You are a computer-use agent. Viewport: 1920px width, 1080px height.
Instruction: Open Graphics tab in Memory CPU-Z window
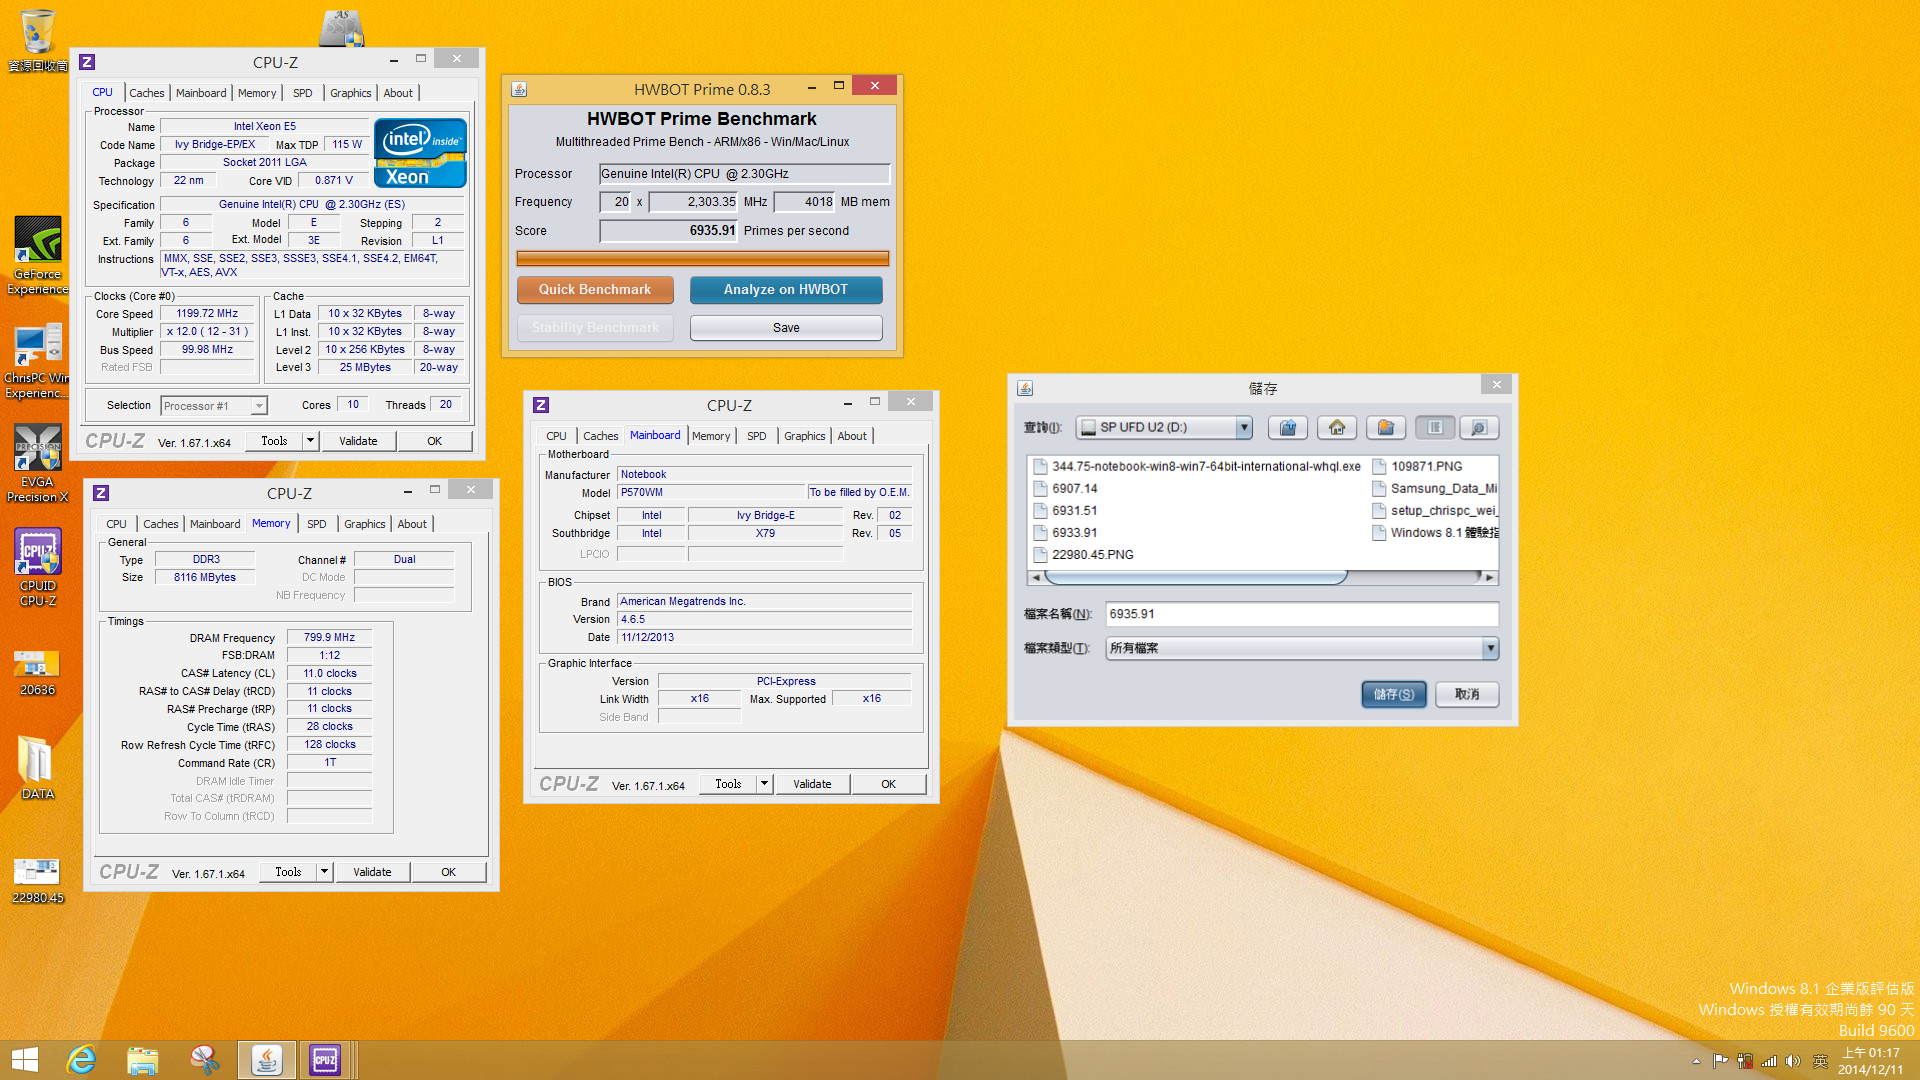[365, 524]
